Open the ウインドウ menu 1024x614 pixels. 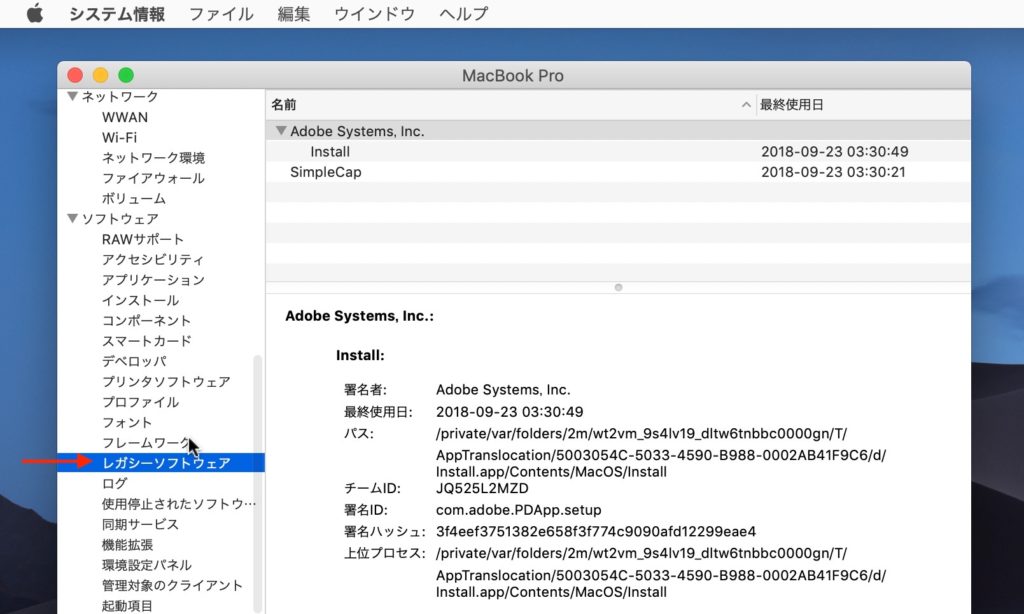[x=373, y=13]
